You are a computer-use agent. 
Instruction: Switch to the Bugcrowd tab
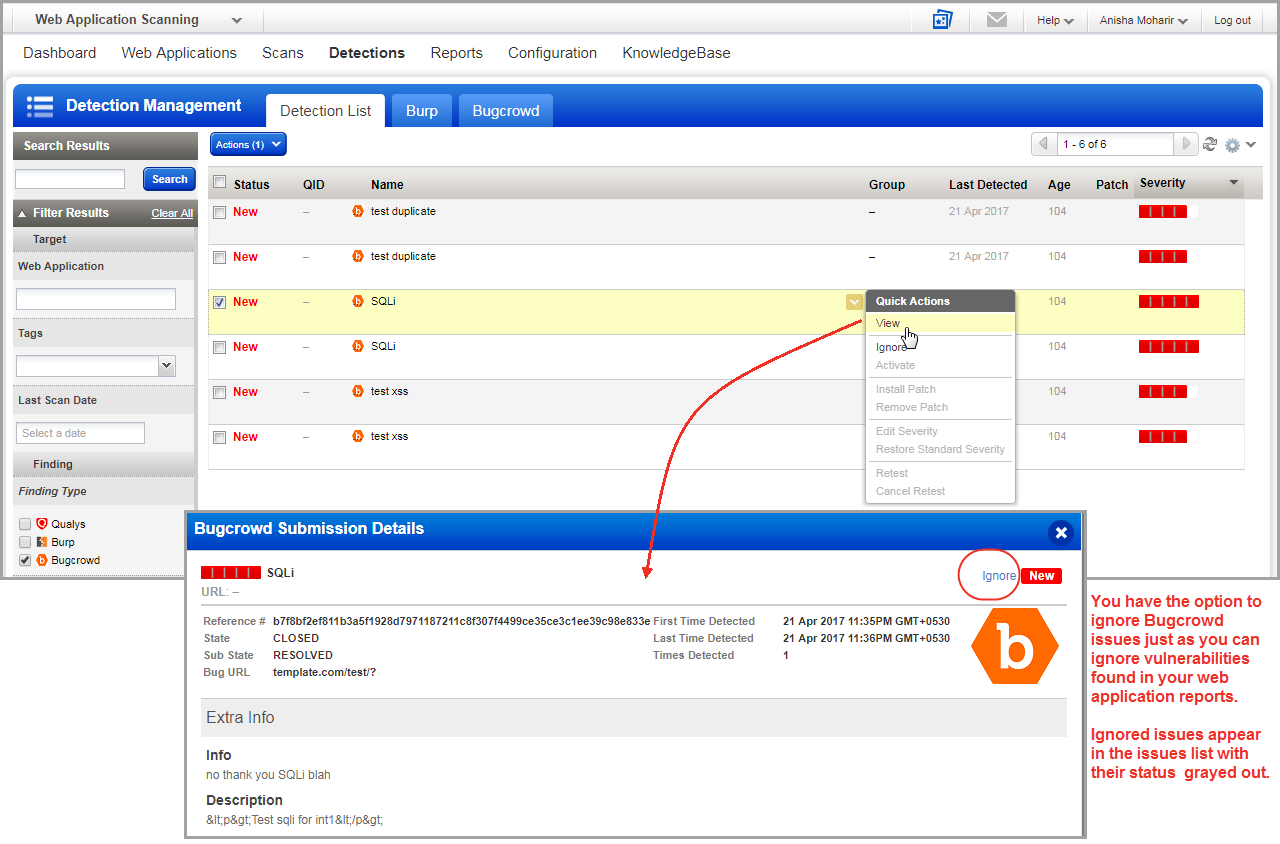(x=506, y=111)
